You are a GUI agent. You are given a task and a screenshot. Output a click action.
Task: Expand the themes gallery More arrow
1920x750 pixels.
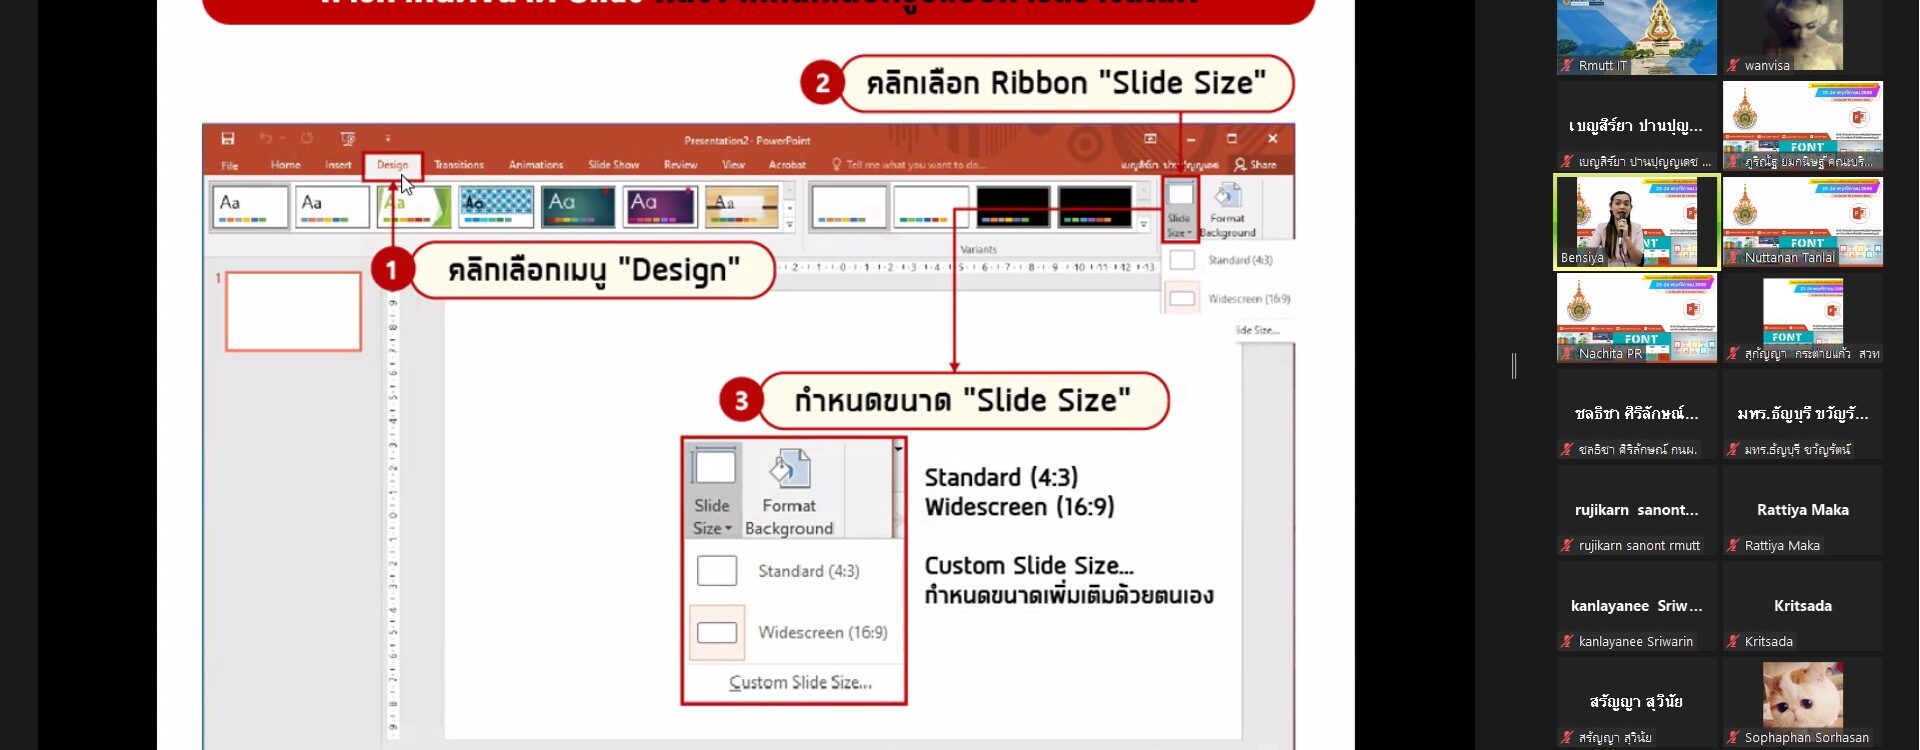(790, 225)
